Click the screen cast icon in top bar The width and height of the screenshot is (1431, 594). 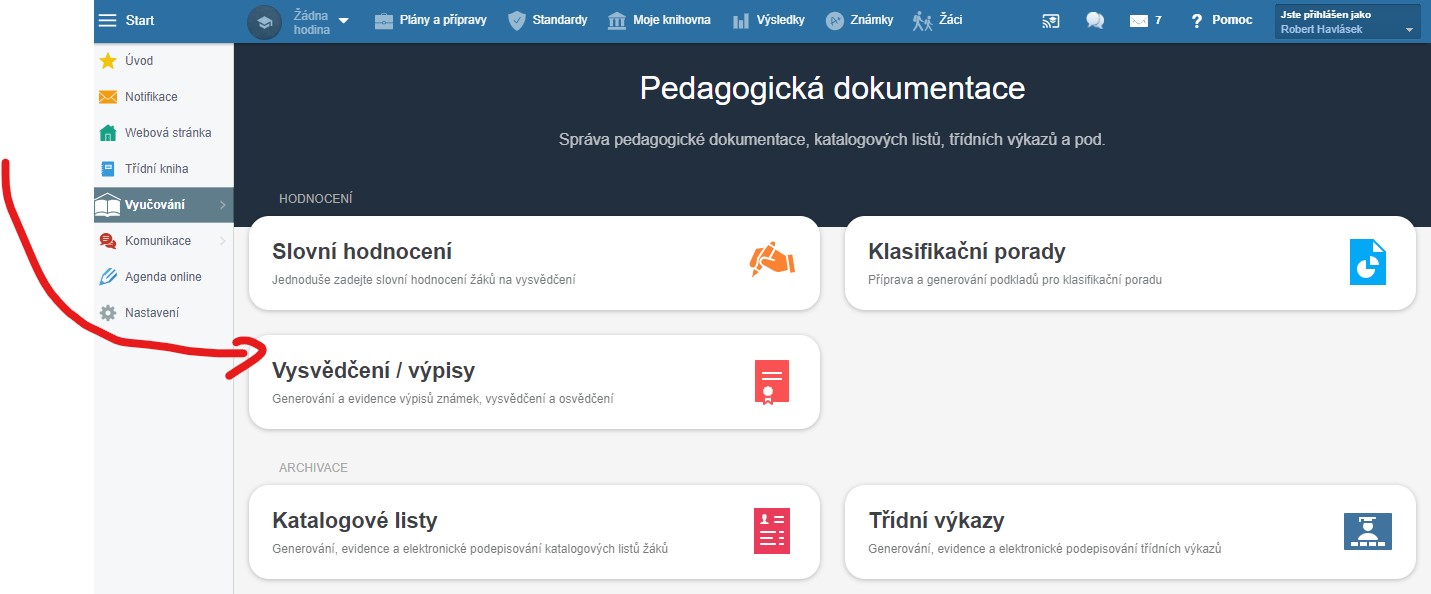(x=1050, y=20)
